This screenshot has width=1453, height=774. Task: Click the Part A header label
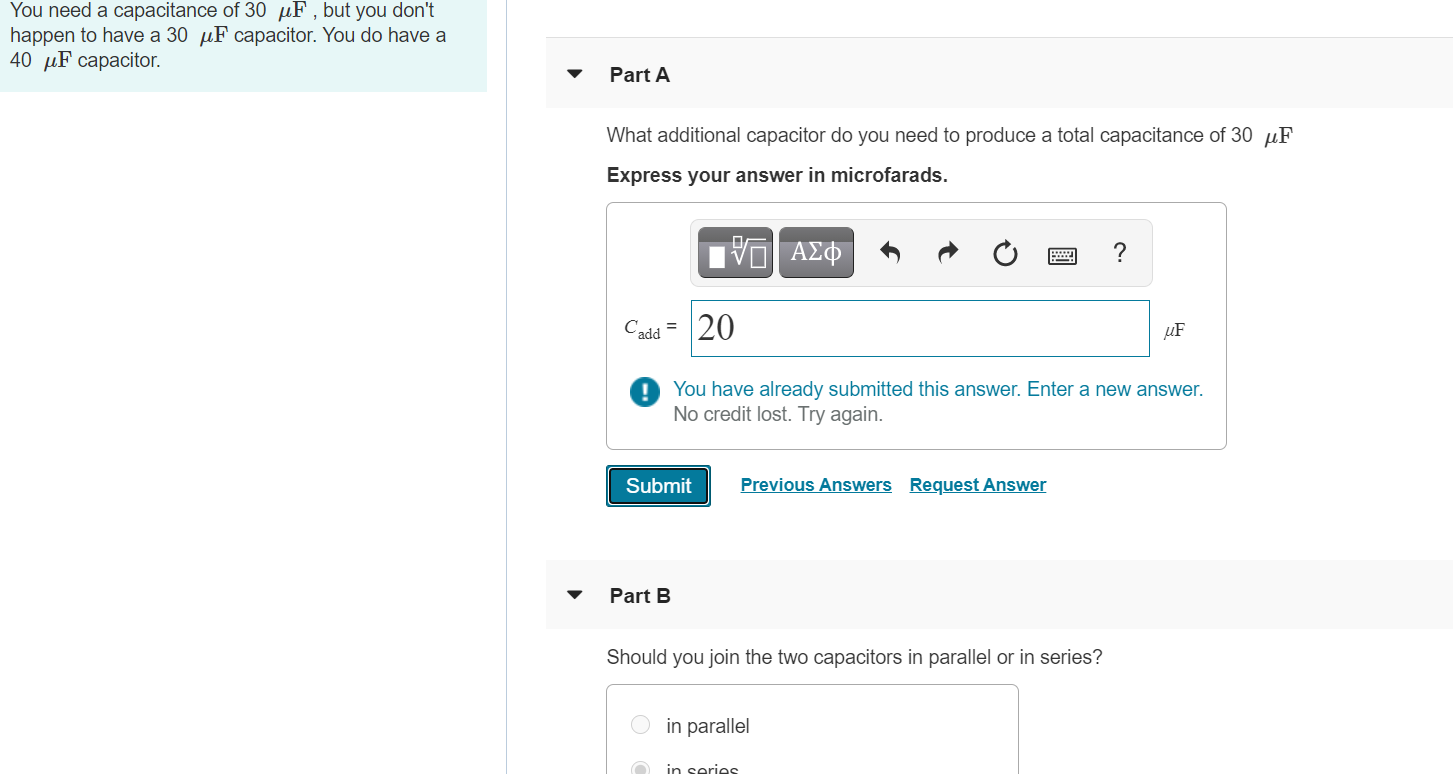640,75
